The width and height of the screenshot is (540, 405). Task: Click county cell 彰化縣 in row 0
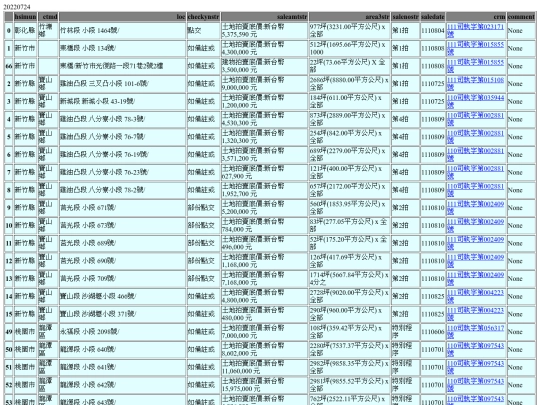point(25,30)
